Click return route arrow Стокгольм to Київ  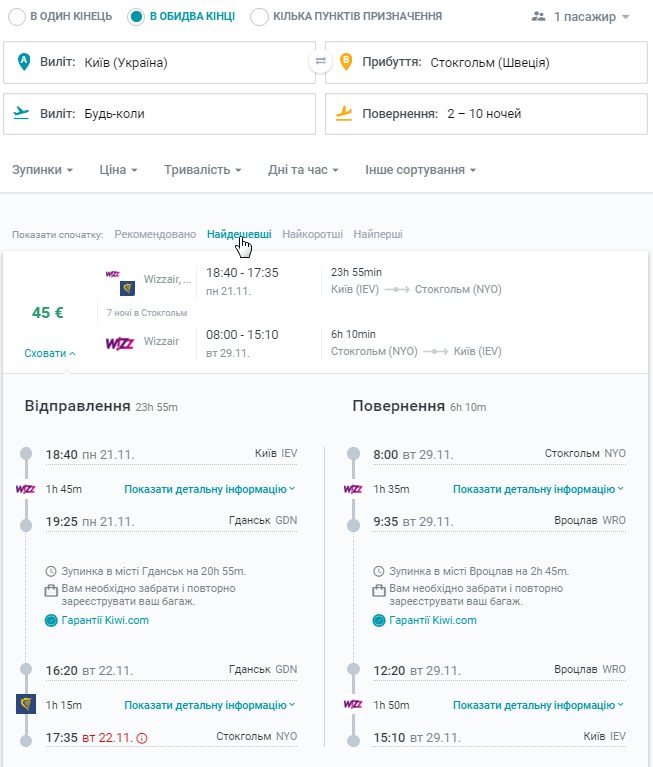click(435, 352)
